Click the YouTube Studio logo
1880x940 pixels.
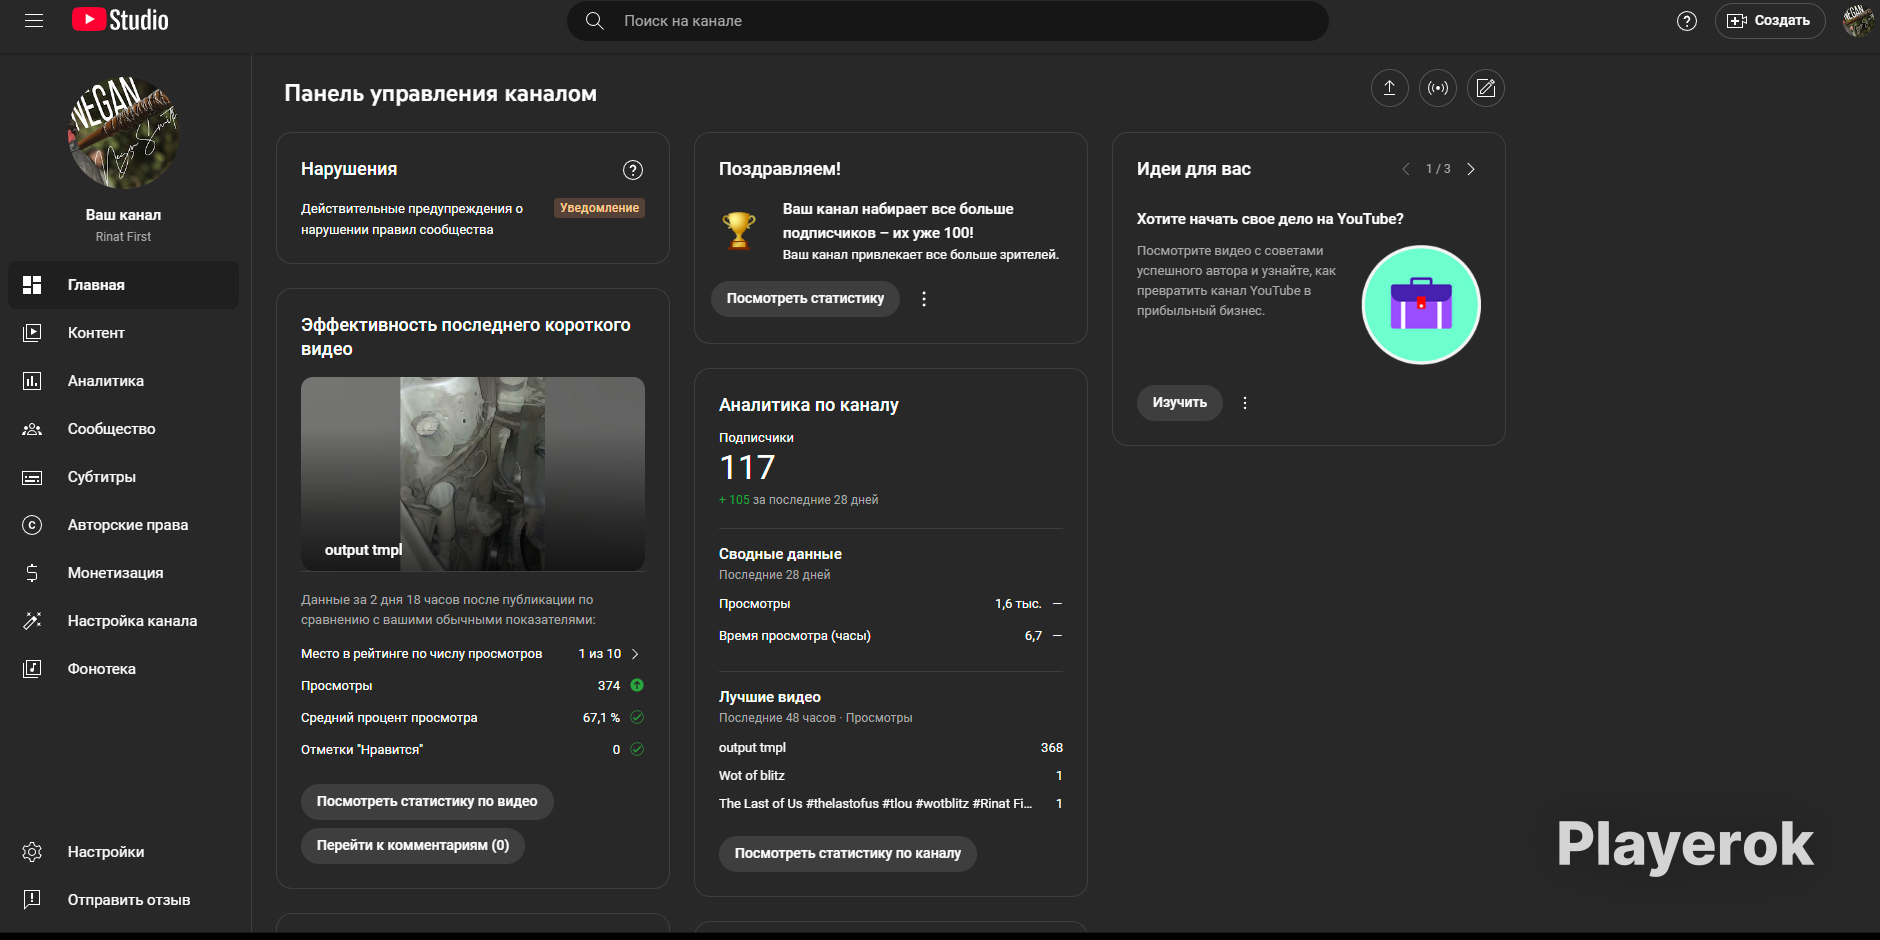point(120,20)
